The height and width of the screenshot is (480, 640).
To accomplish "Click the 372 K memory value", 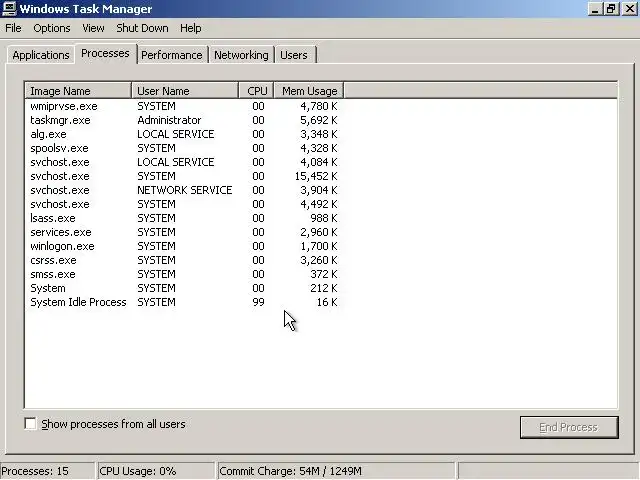I will click(324, 274).
